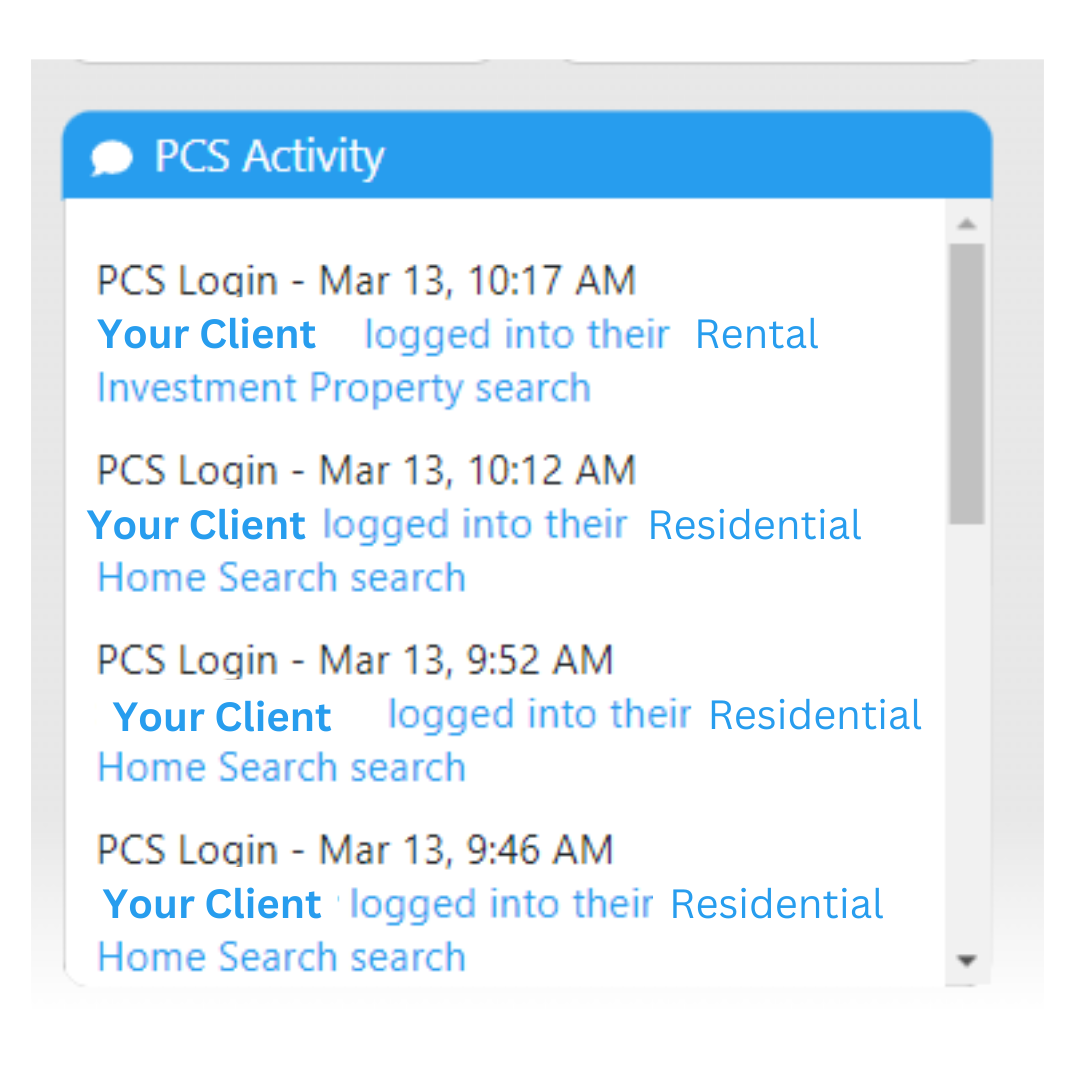1080x1080 pixels.
Task: Open Your Client link in 10:17 AM entry
Action: coord(207,335)
